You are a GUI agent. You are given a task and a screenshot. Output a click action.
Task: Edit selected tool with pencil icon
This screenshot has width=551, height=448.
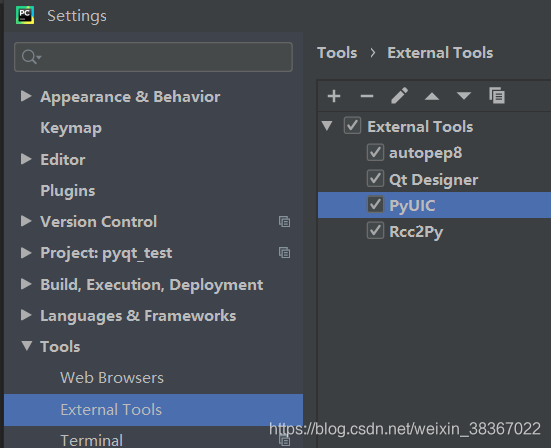[399, 96]
